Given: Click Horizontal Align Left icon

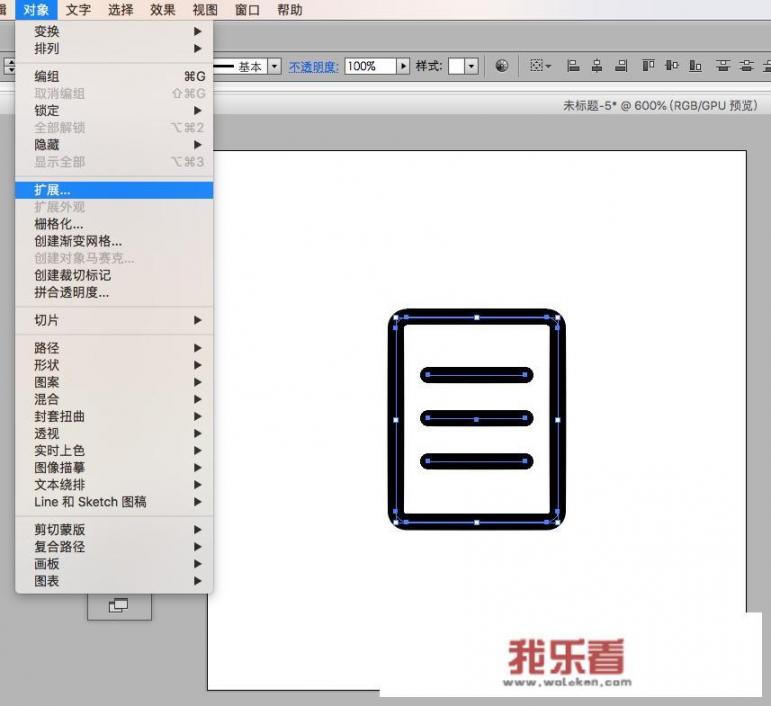Looking at the screenshot, I should pos(573,65).
